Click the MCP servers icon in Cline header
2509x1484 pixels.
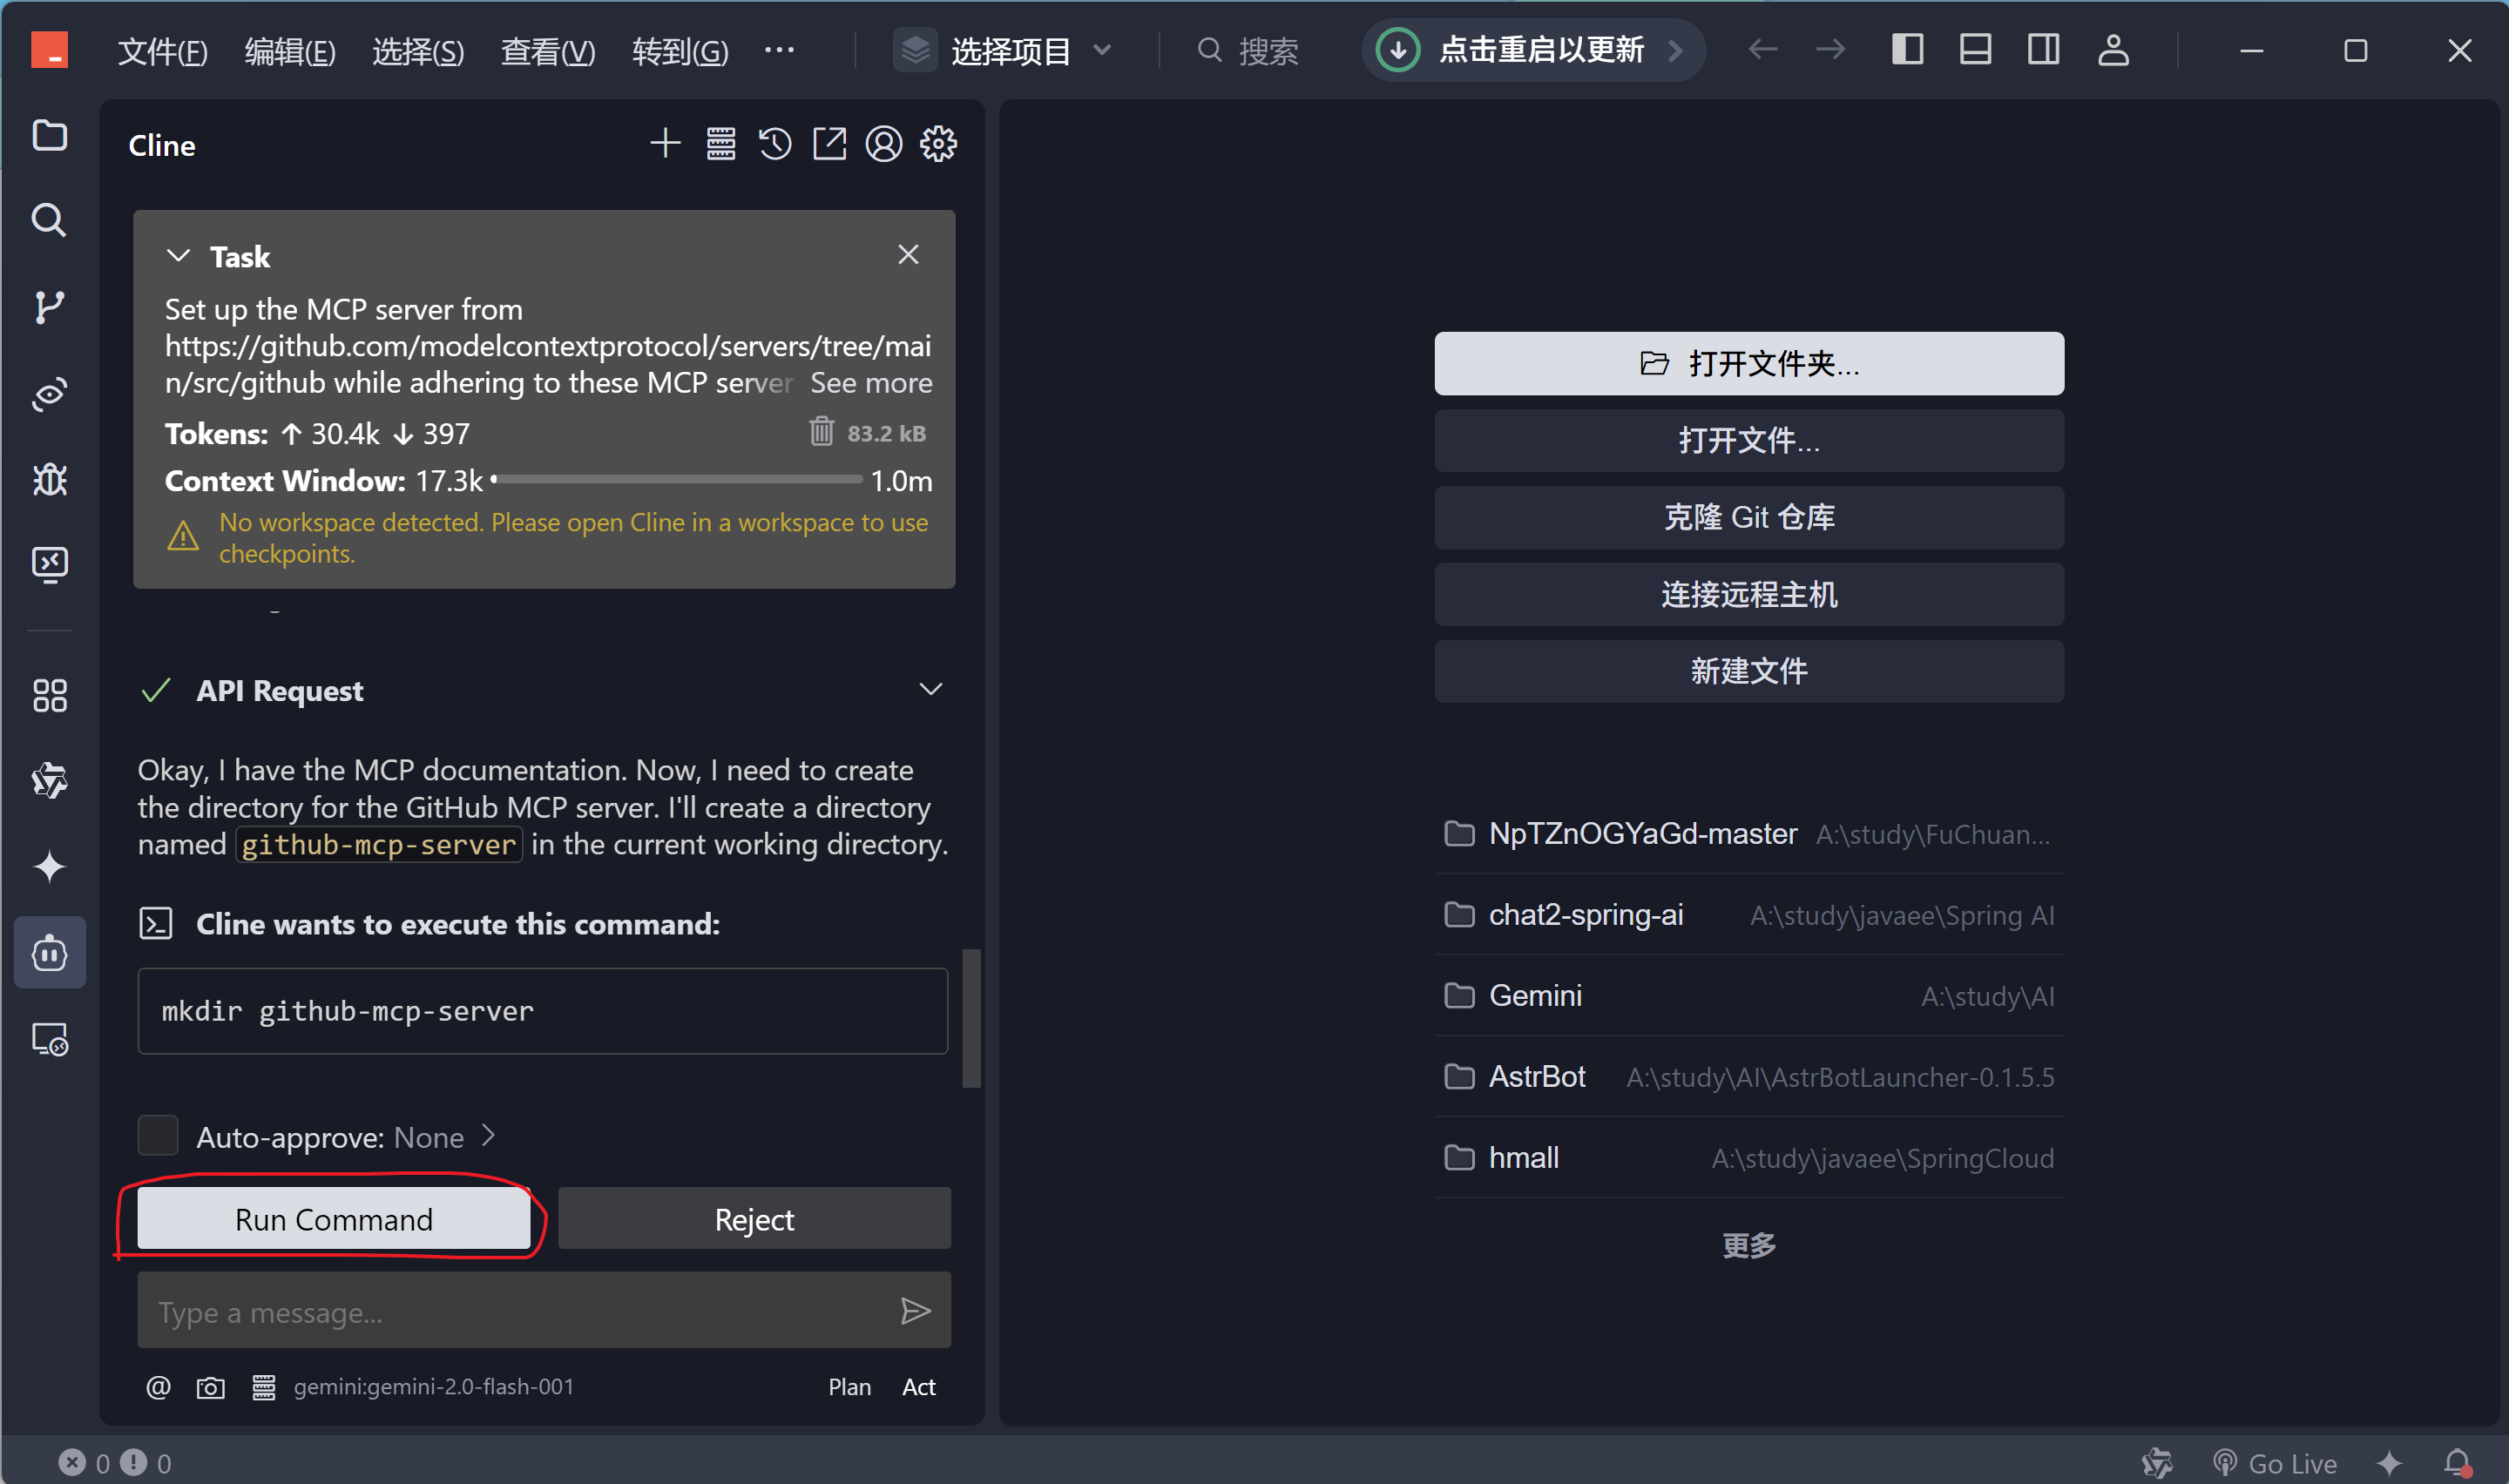(x=721, y=144)
